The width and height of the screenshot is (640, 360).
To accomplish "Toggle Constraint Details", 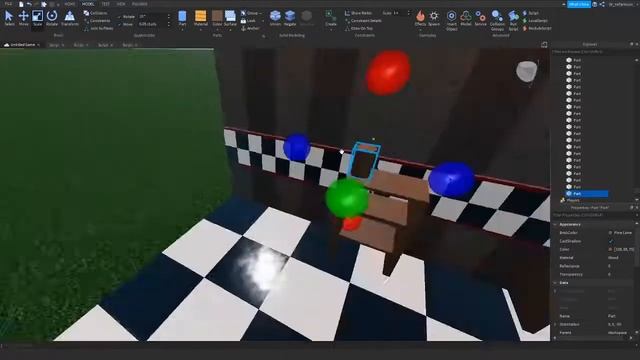I will [363, 20].
